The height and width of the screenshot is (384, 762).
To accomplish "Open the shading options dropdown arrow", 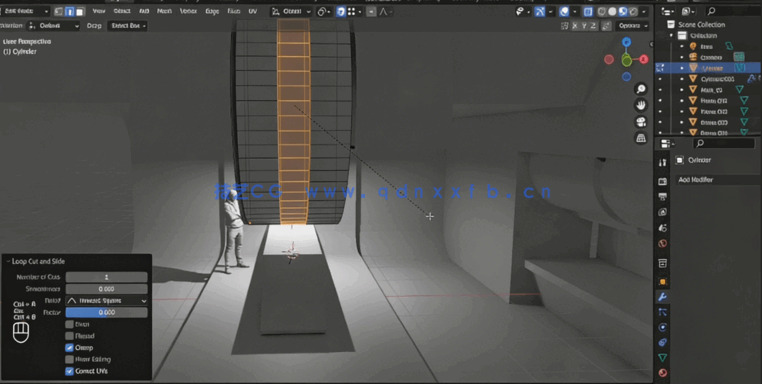I will click(x=644, y=11).
